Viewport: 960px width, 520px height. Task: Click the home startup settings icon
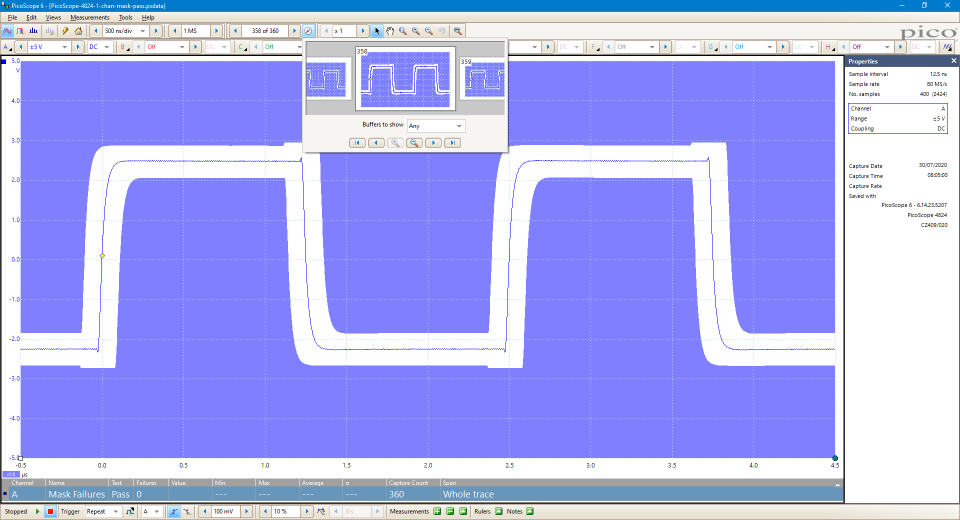tap(78, 31)
